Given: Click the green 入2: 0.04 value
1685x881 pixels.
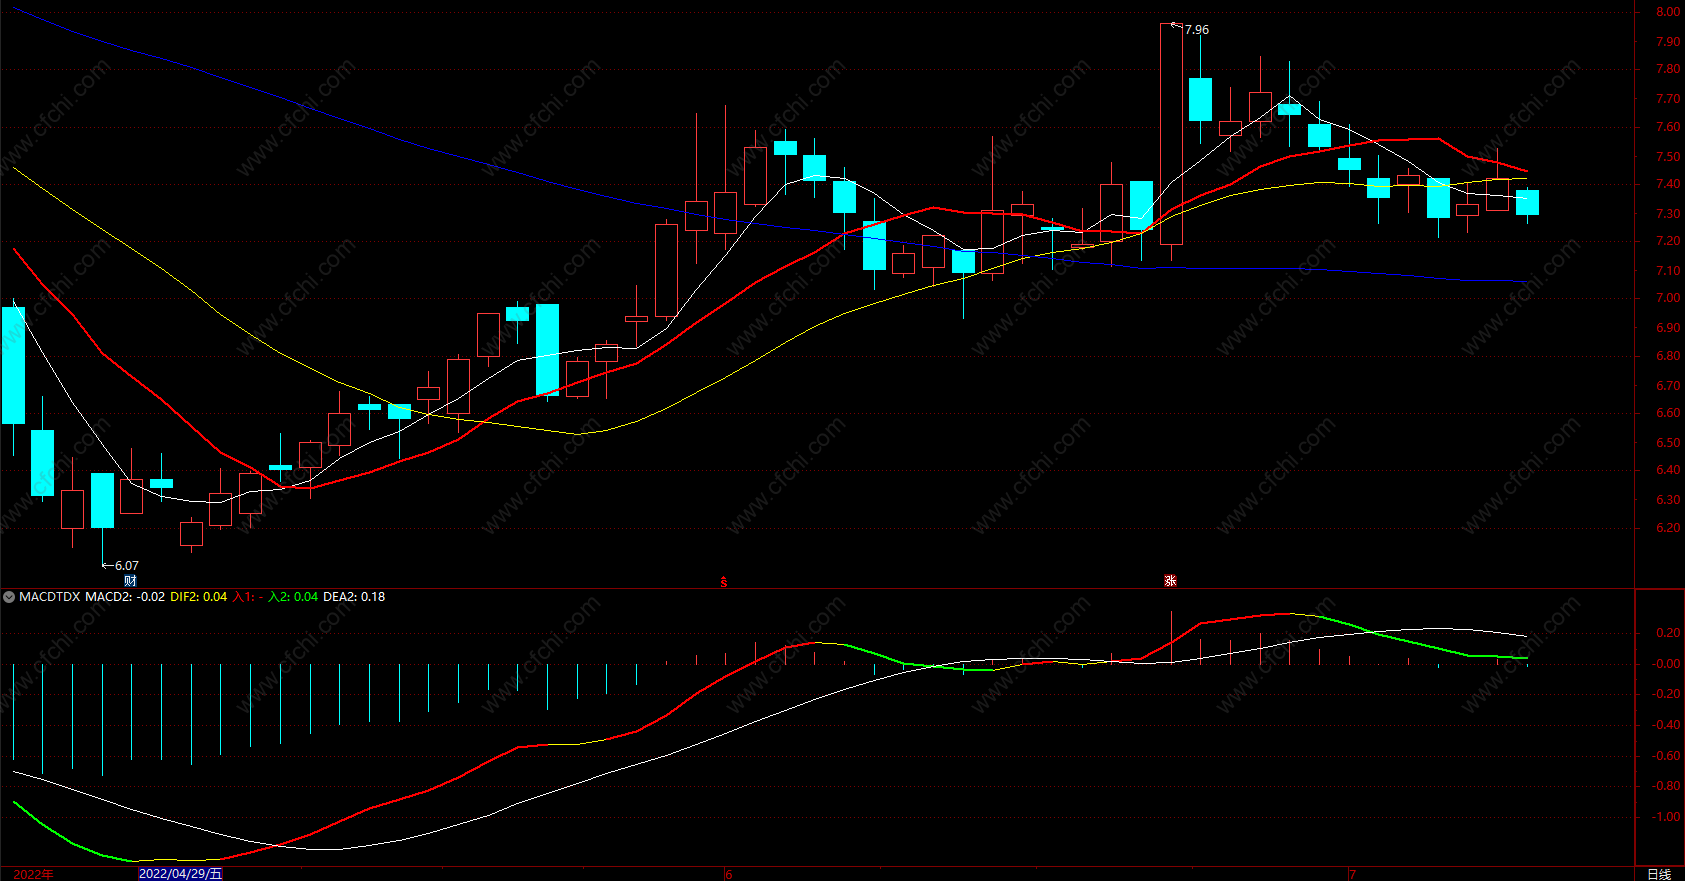Looking at the screenshot, I should click(x=293, y=597).
